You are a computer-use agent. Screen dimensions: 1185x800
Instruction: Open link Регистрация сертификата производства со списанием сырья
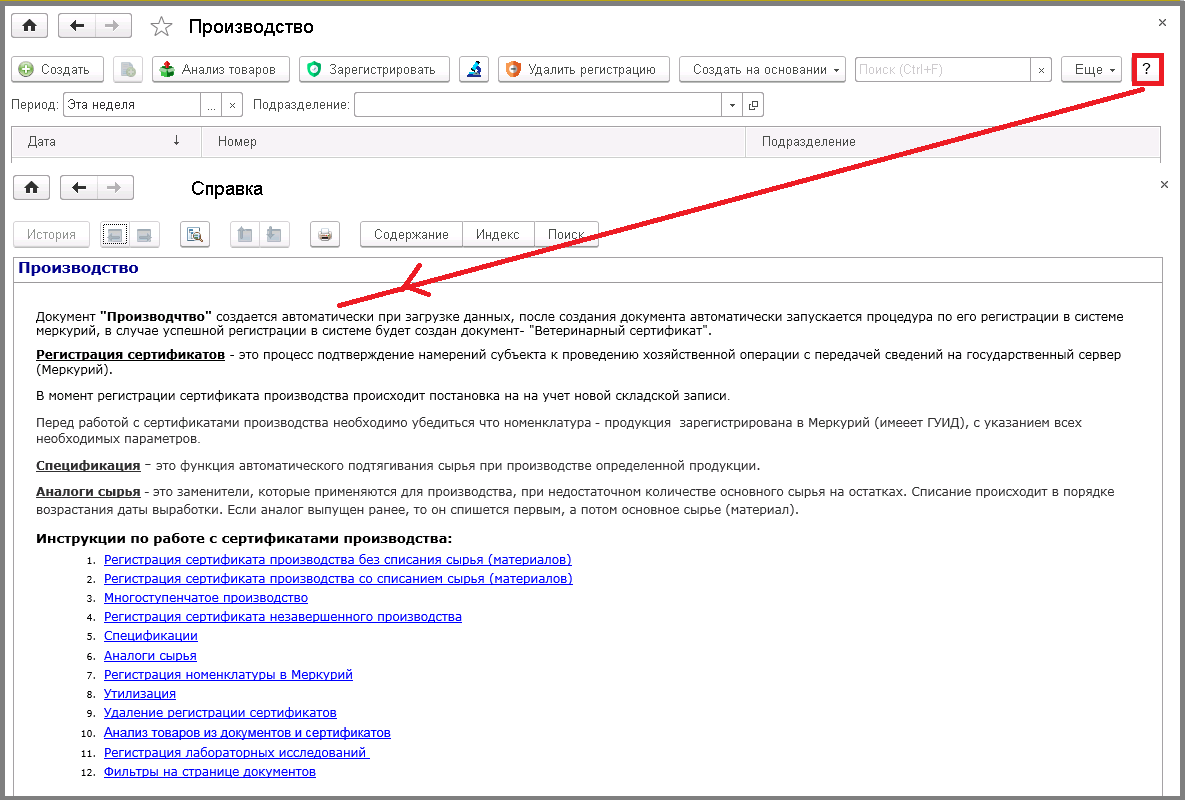[338, 579]
